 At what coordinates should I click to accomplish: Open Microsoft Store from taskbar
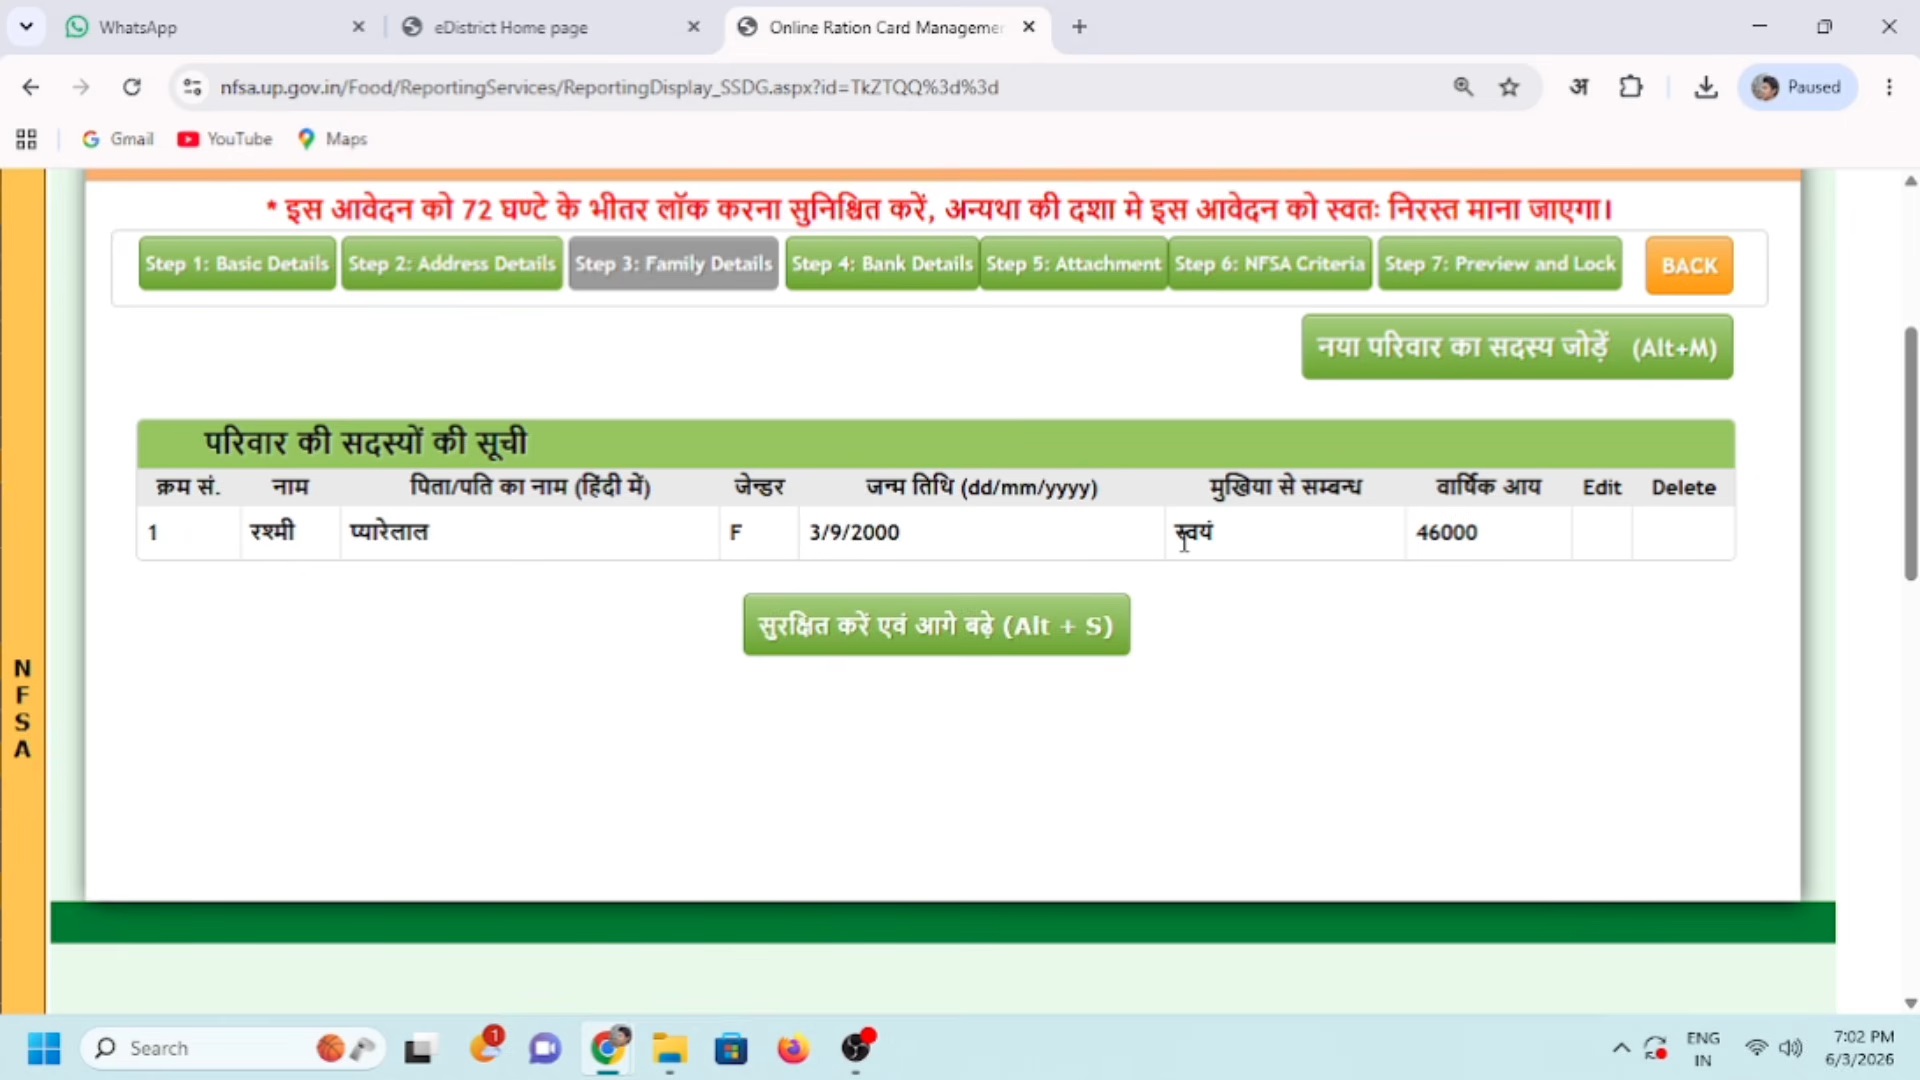(731, 1049)
